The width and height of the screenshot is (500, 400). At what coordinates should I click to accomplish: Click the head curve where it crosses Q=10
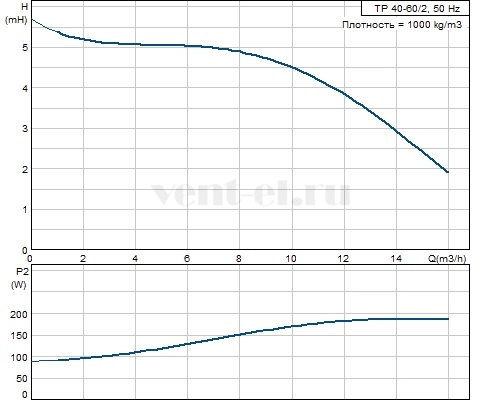click(292, 67)
